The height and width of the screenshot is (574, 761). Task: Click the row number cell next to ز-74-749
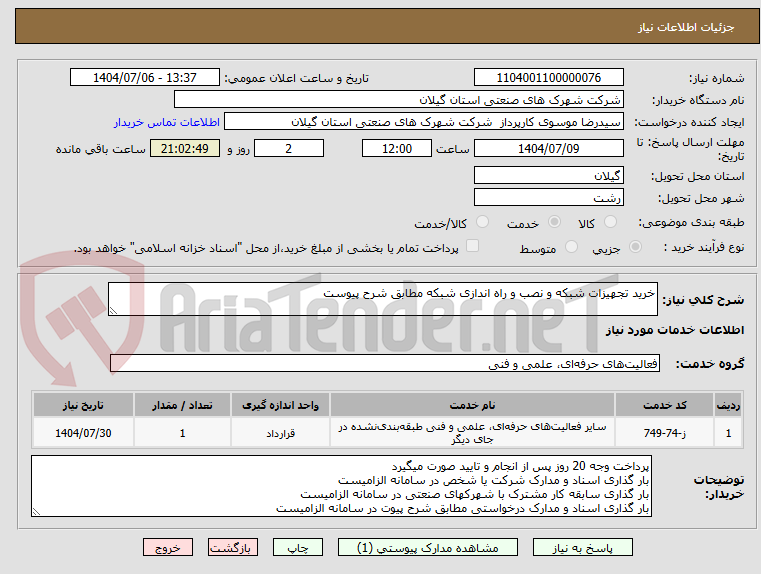[x=728, y=433]
